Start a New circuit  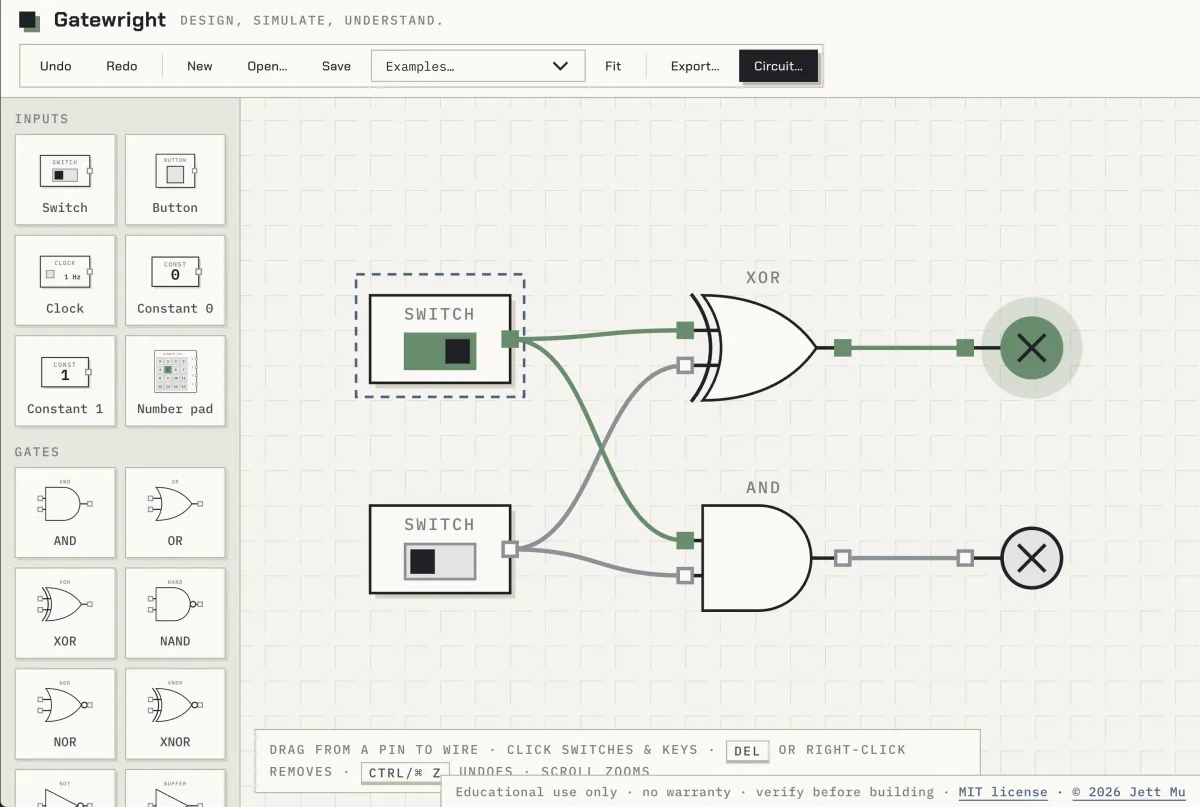click(x=200, y=66)
